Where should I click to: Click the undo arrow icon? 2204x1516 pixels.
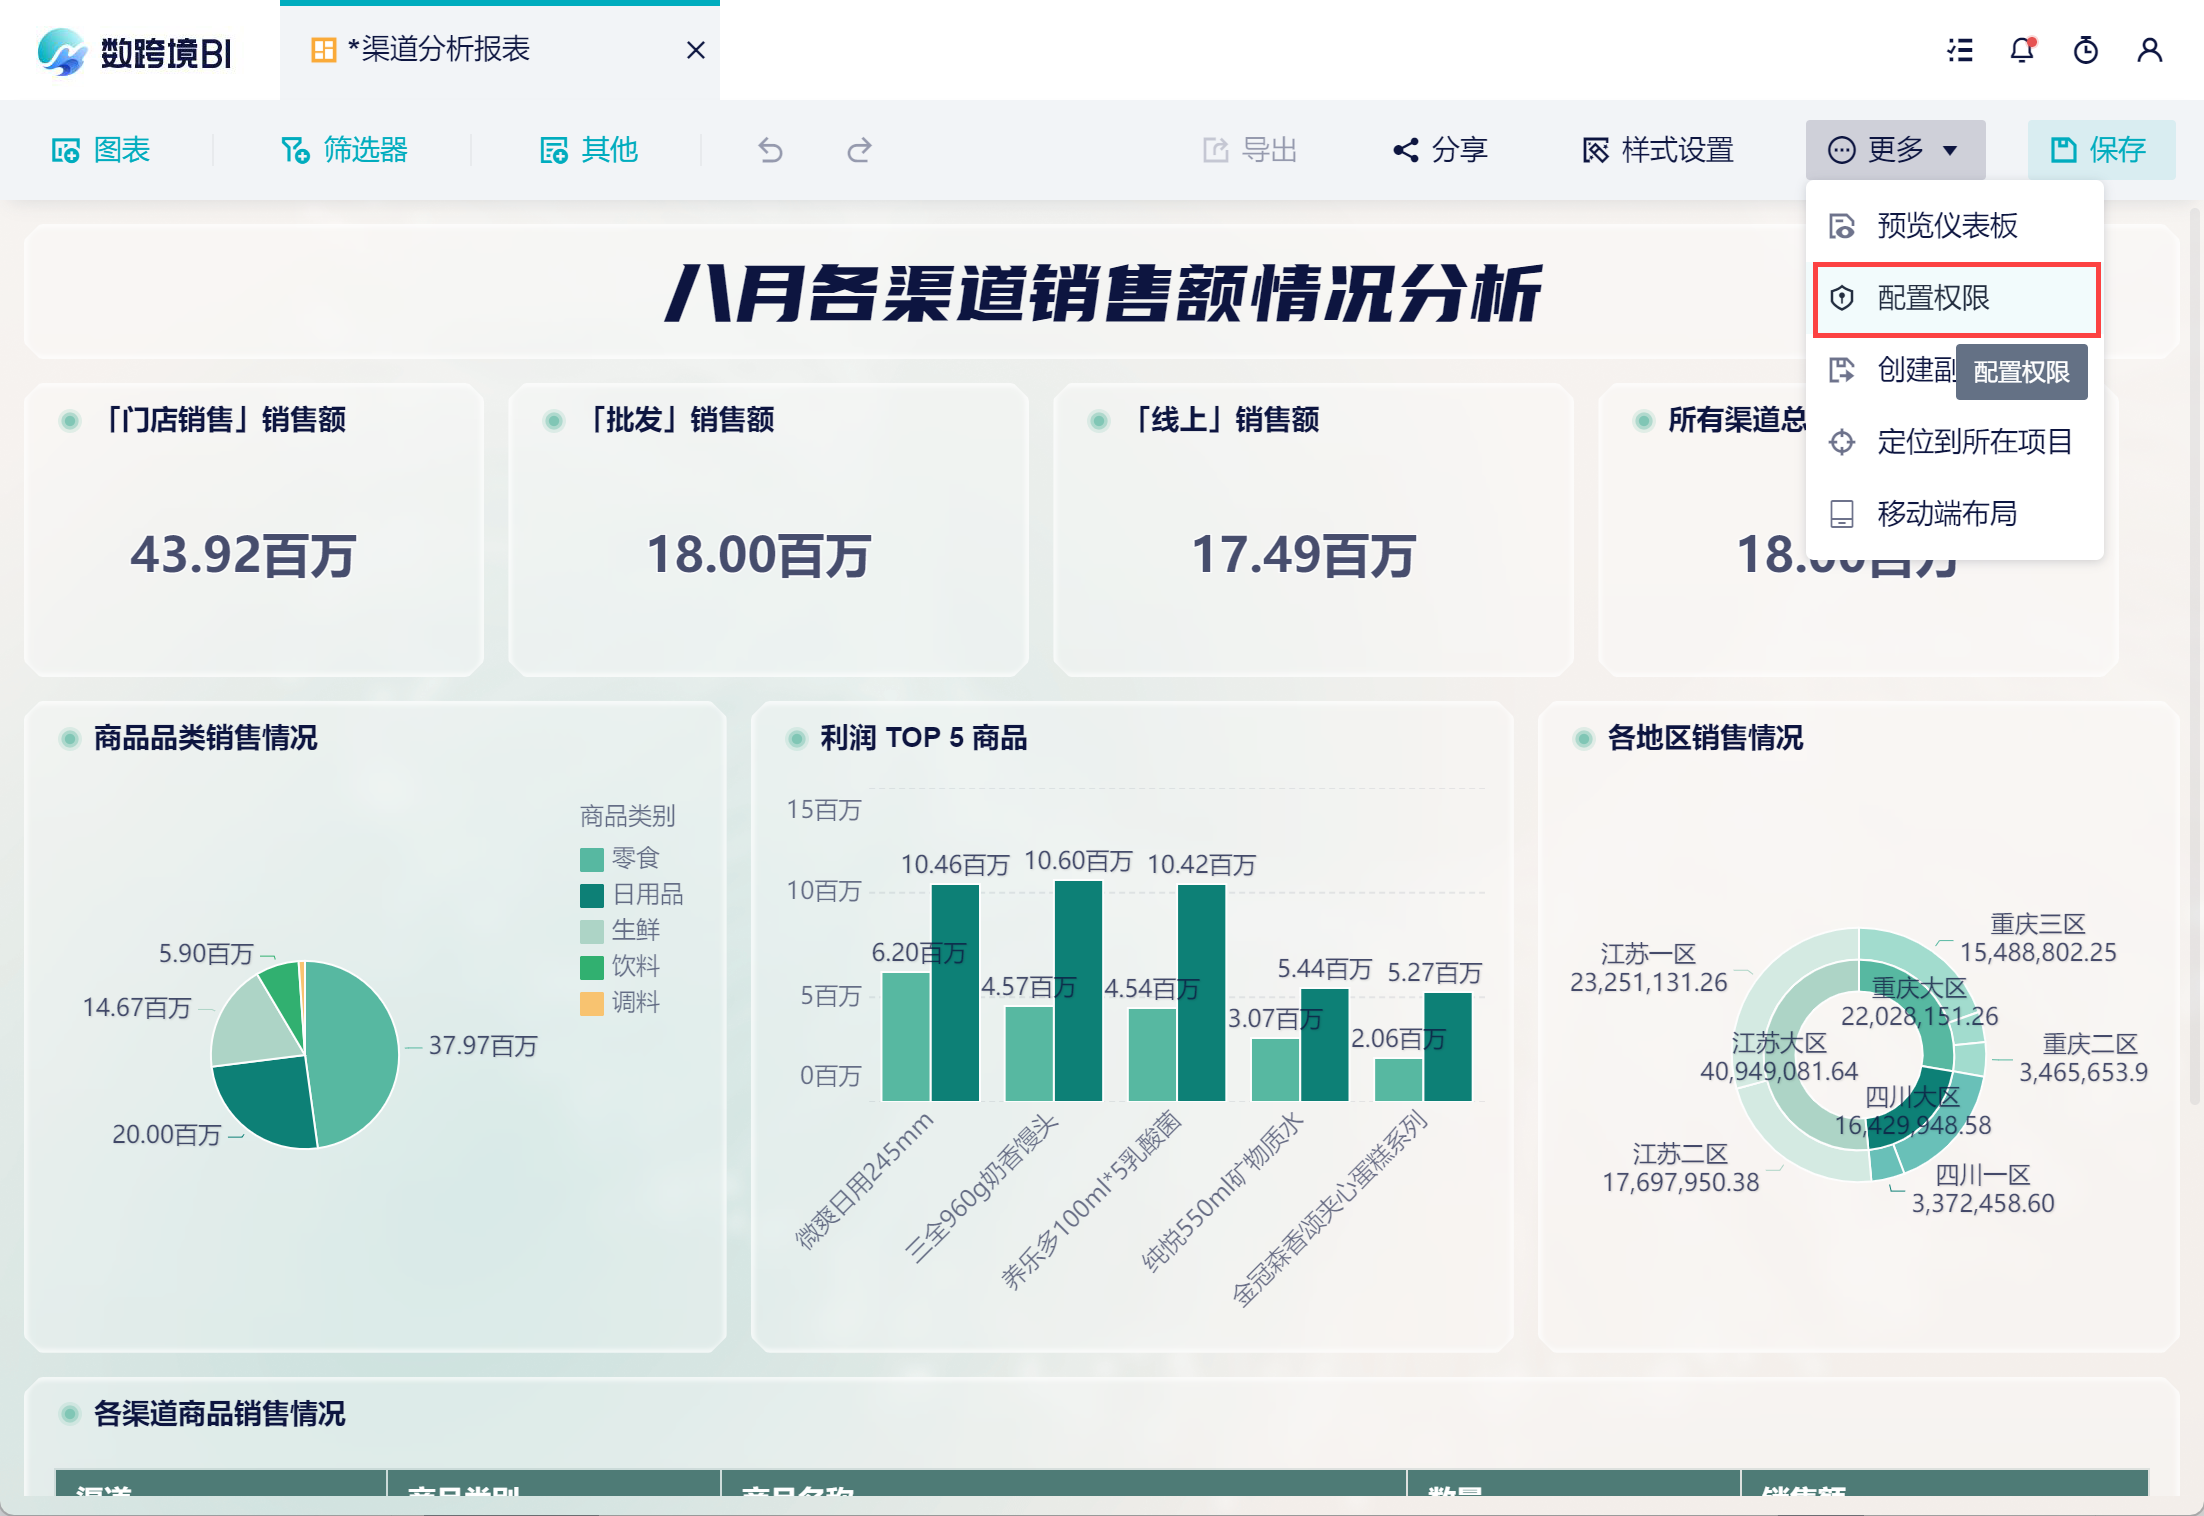click(x=769, y=150)
